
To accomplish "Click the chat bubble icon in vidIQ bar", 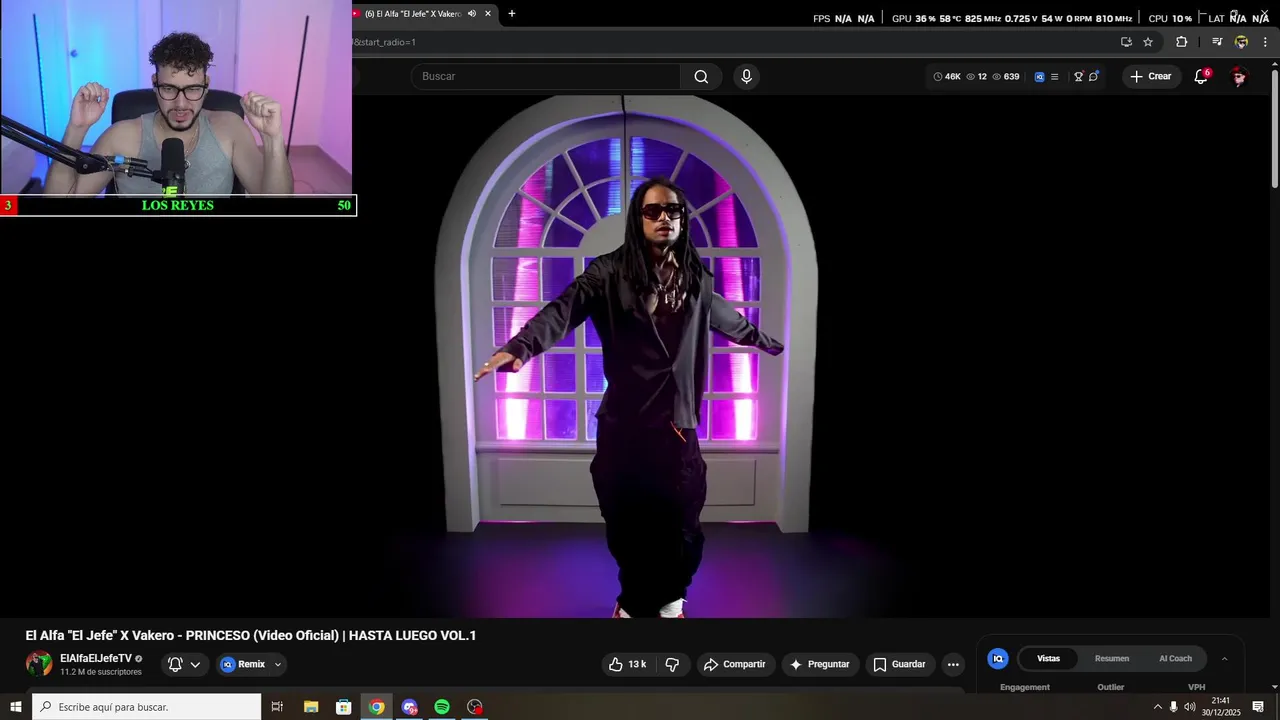I will click(1093, 76).
